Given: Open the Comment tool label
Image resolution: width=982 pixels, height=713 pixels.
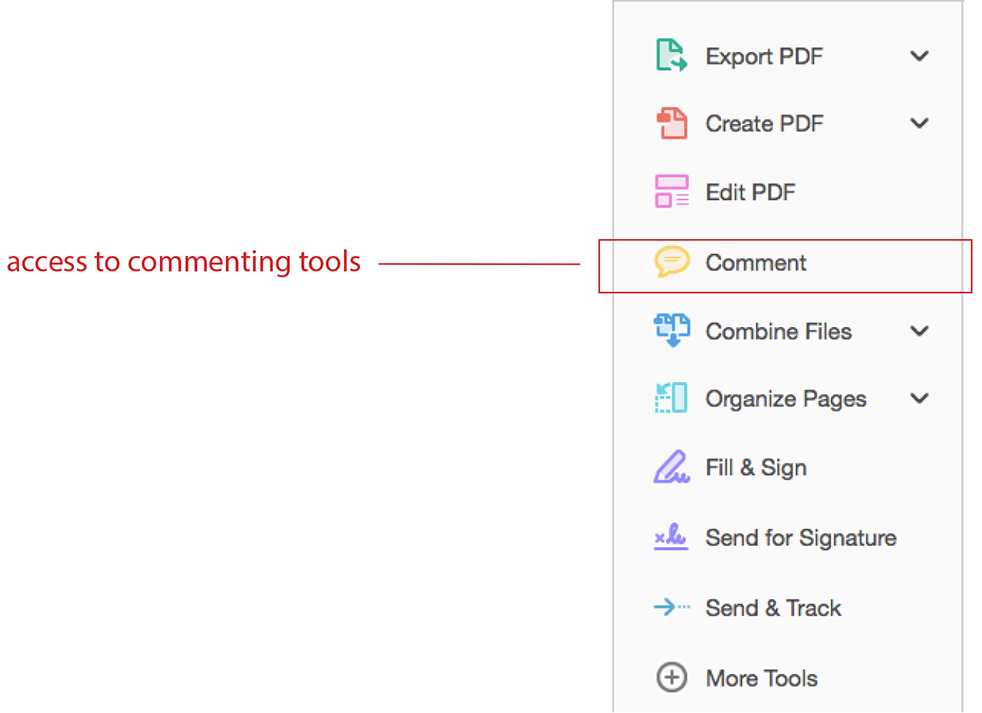Looking at the screenshot, I should click(x=756, y=263).
